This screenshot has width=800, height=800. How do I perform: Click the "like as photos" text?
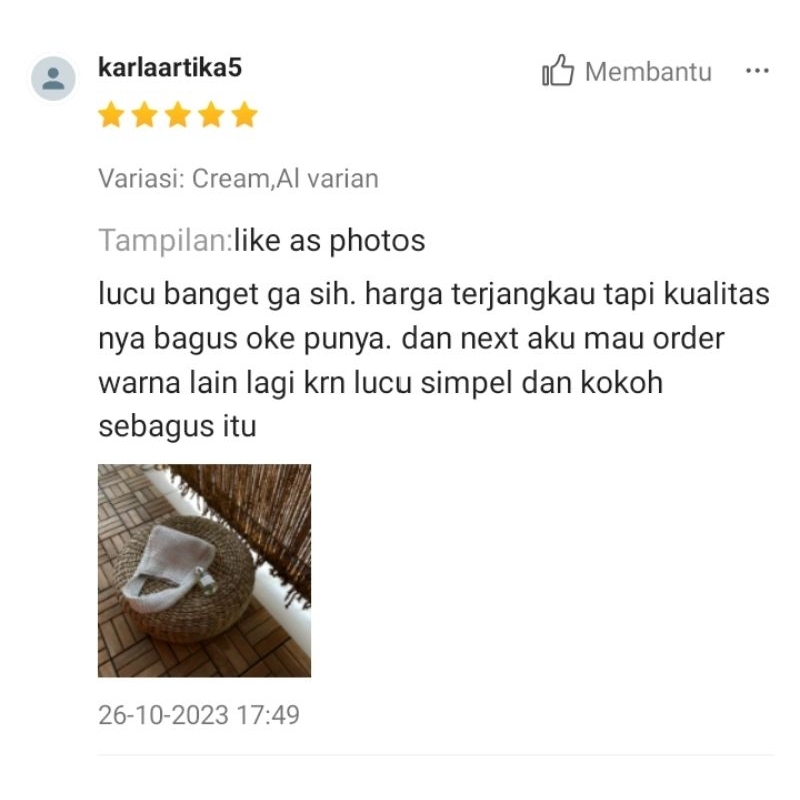coord(330,241)
